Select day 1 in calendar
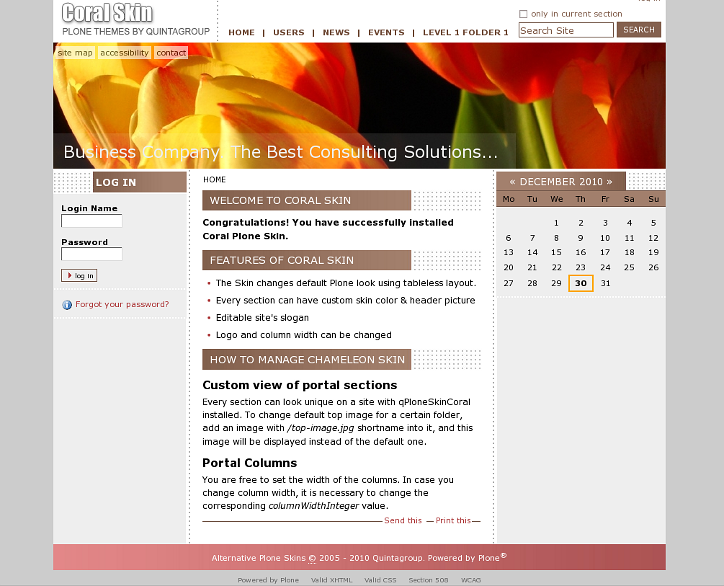Viewport: 724px width, 586px height. pos(556,223)
